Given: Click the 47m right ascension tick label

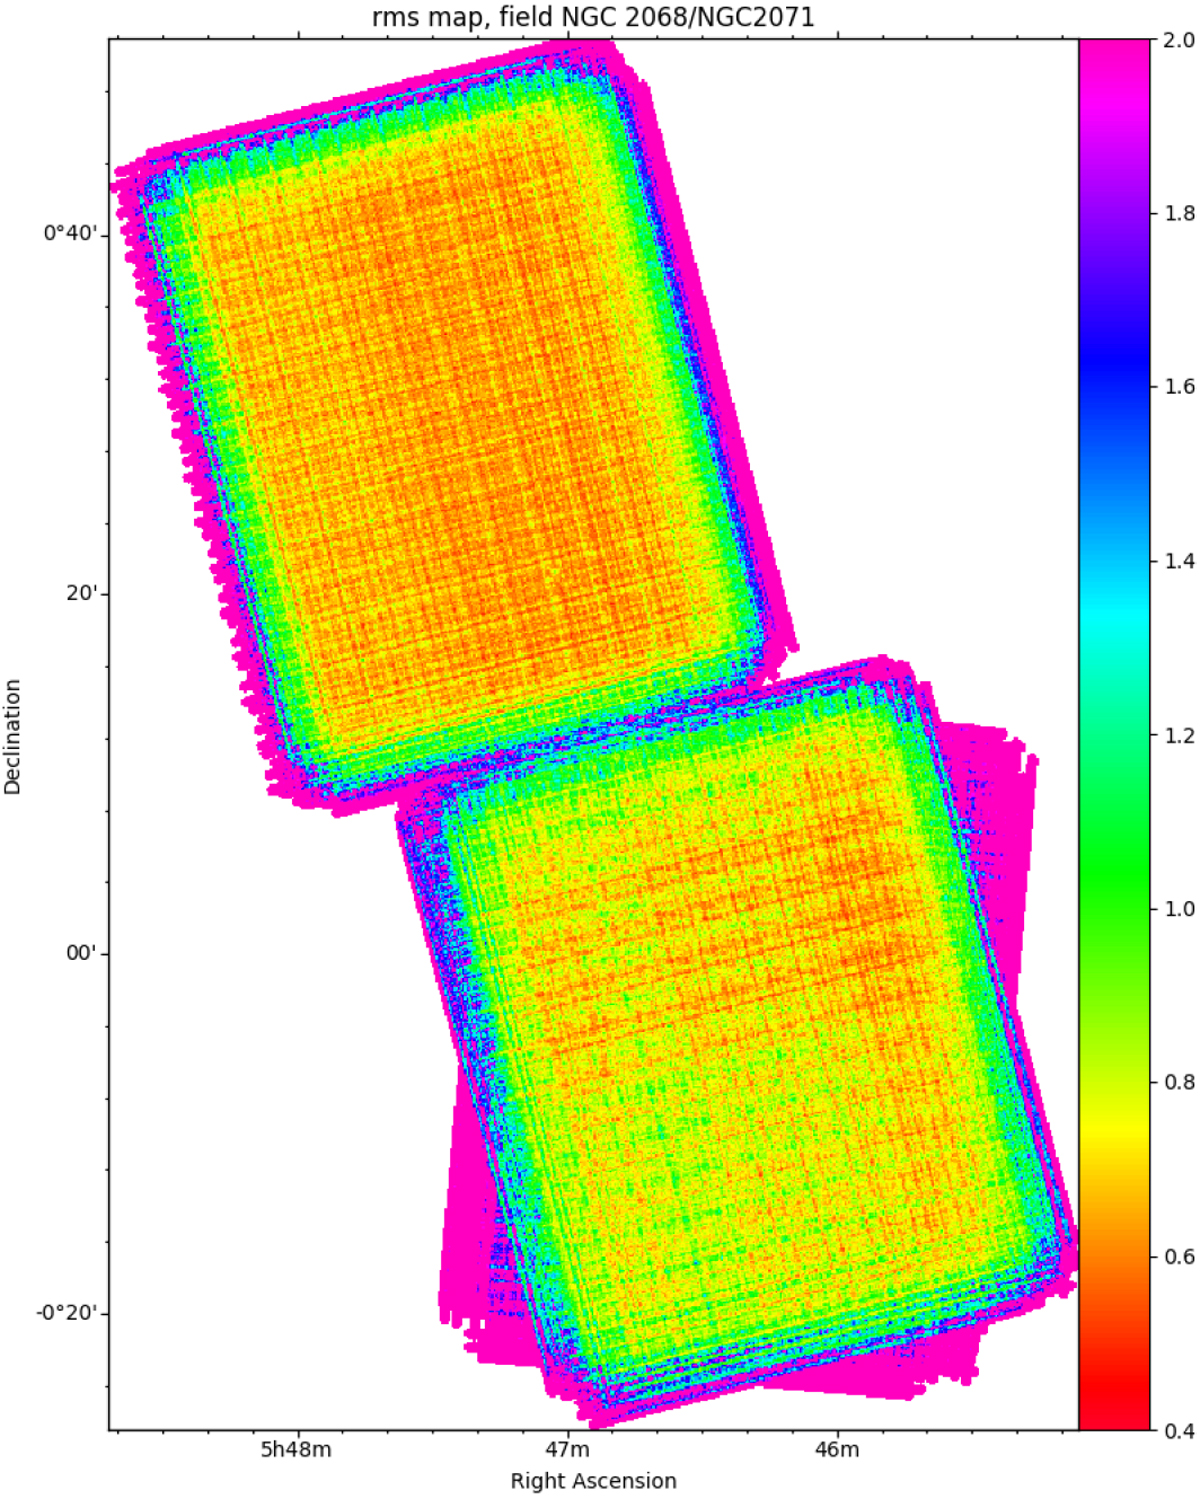Looking at the screenshot, I should coord(567,1450).
